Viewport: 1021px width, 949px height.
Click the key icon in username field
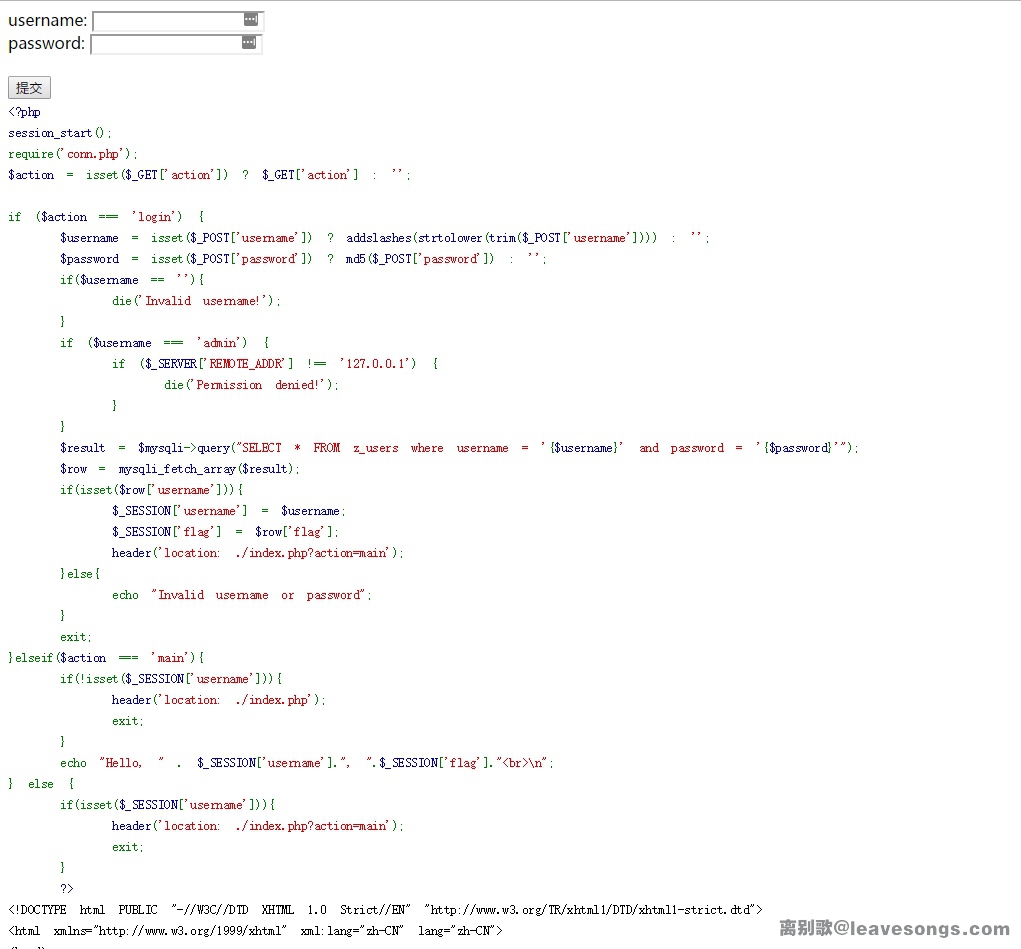pyautogui.click(x=250, y=20)
